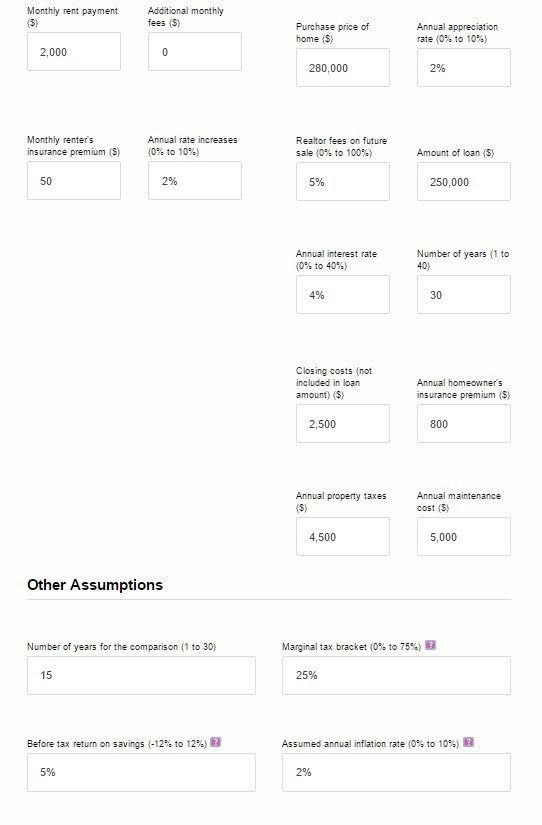Screen dimensions: 542x825
Task: Select the Annual homeowner's insurance premium field
Action: 464,424
